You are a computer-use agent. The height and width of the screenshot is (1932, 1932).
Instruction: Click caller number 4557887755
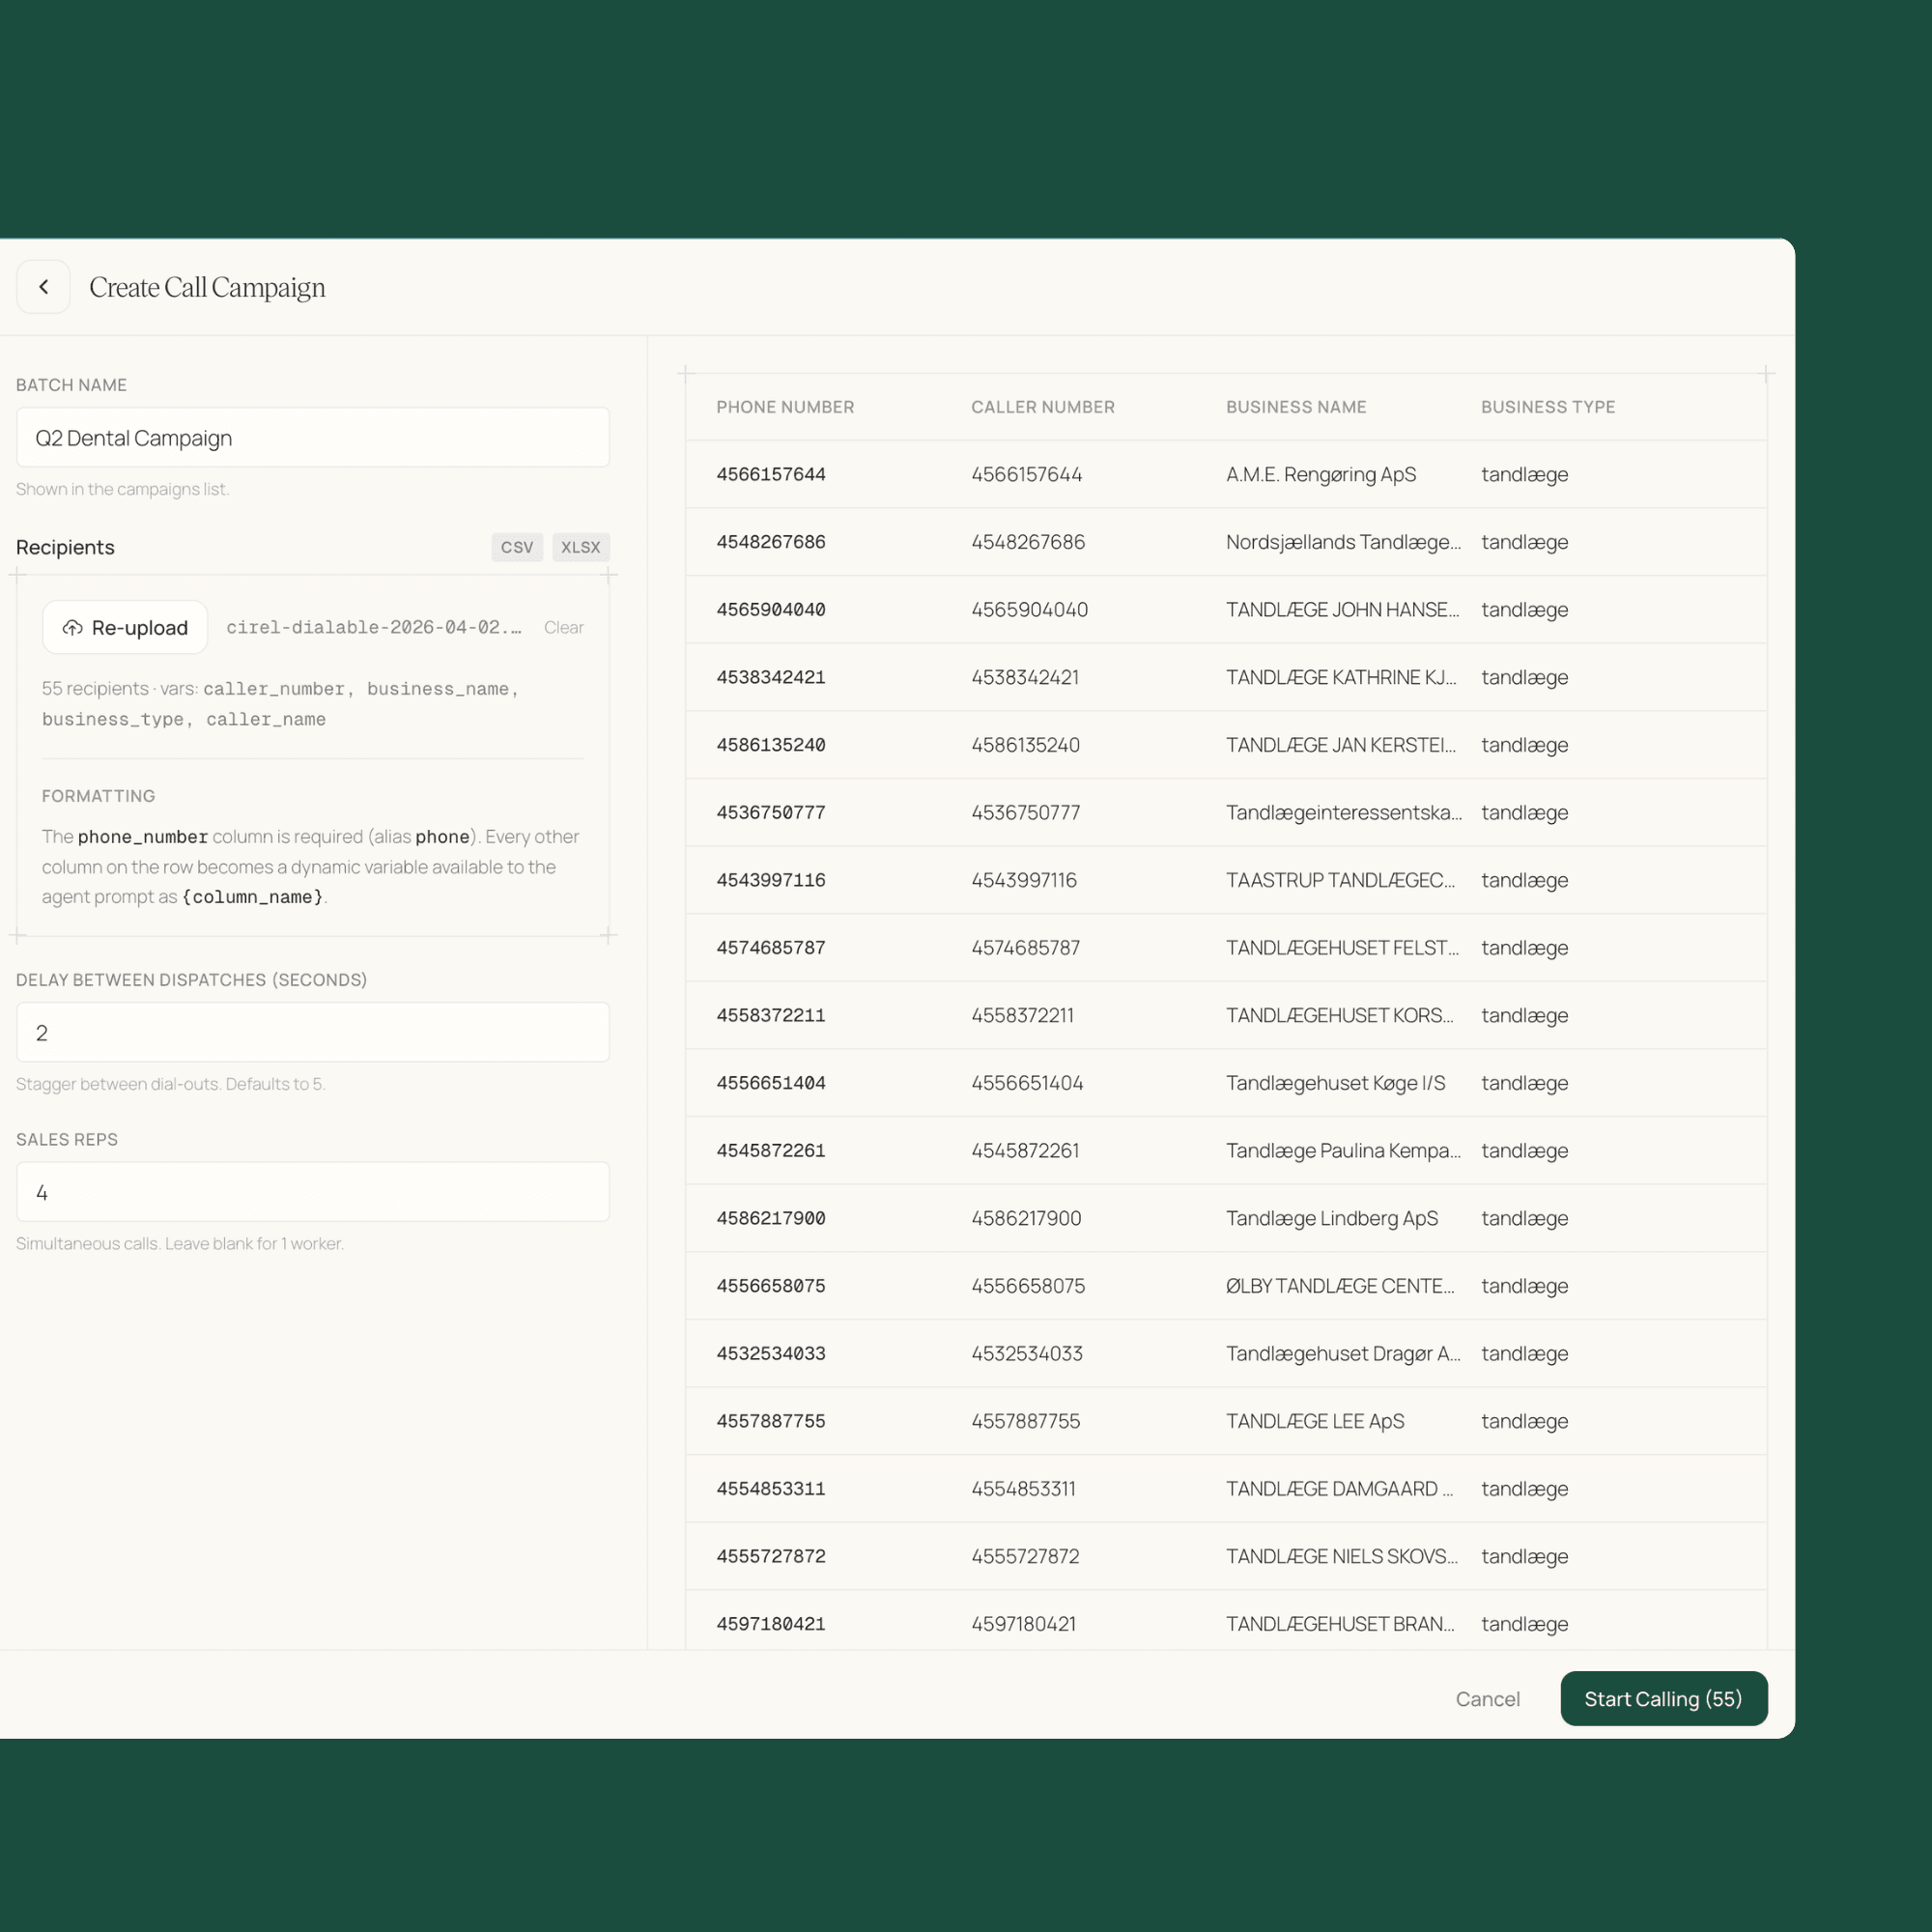point(1025,1421)
